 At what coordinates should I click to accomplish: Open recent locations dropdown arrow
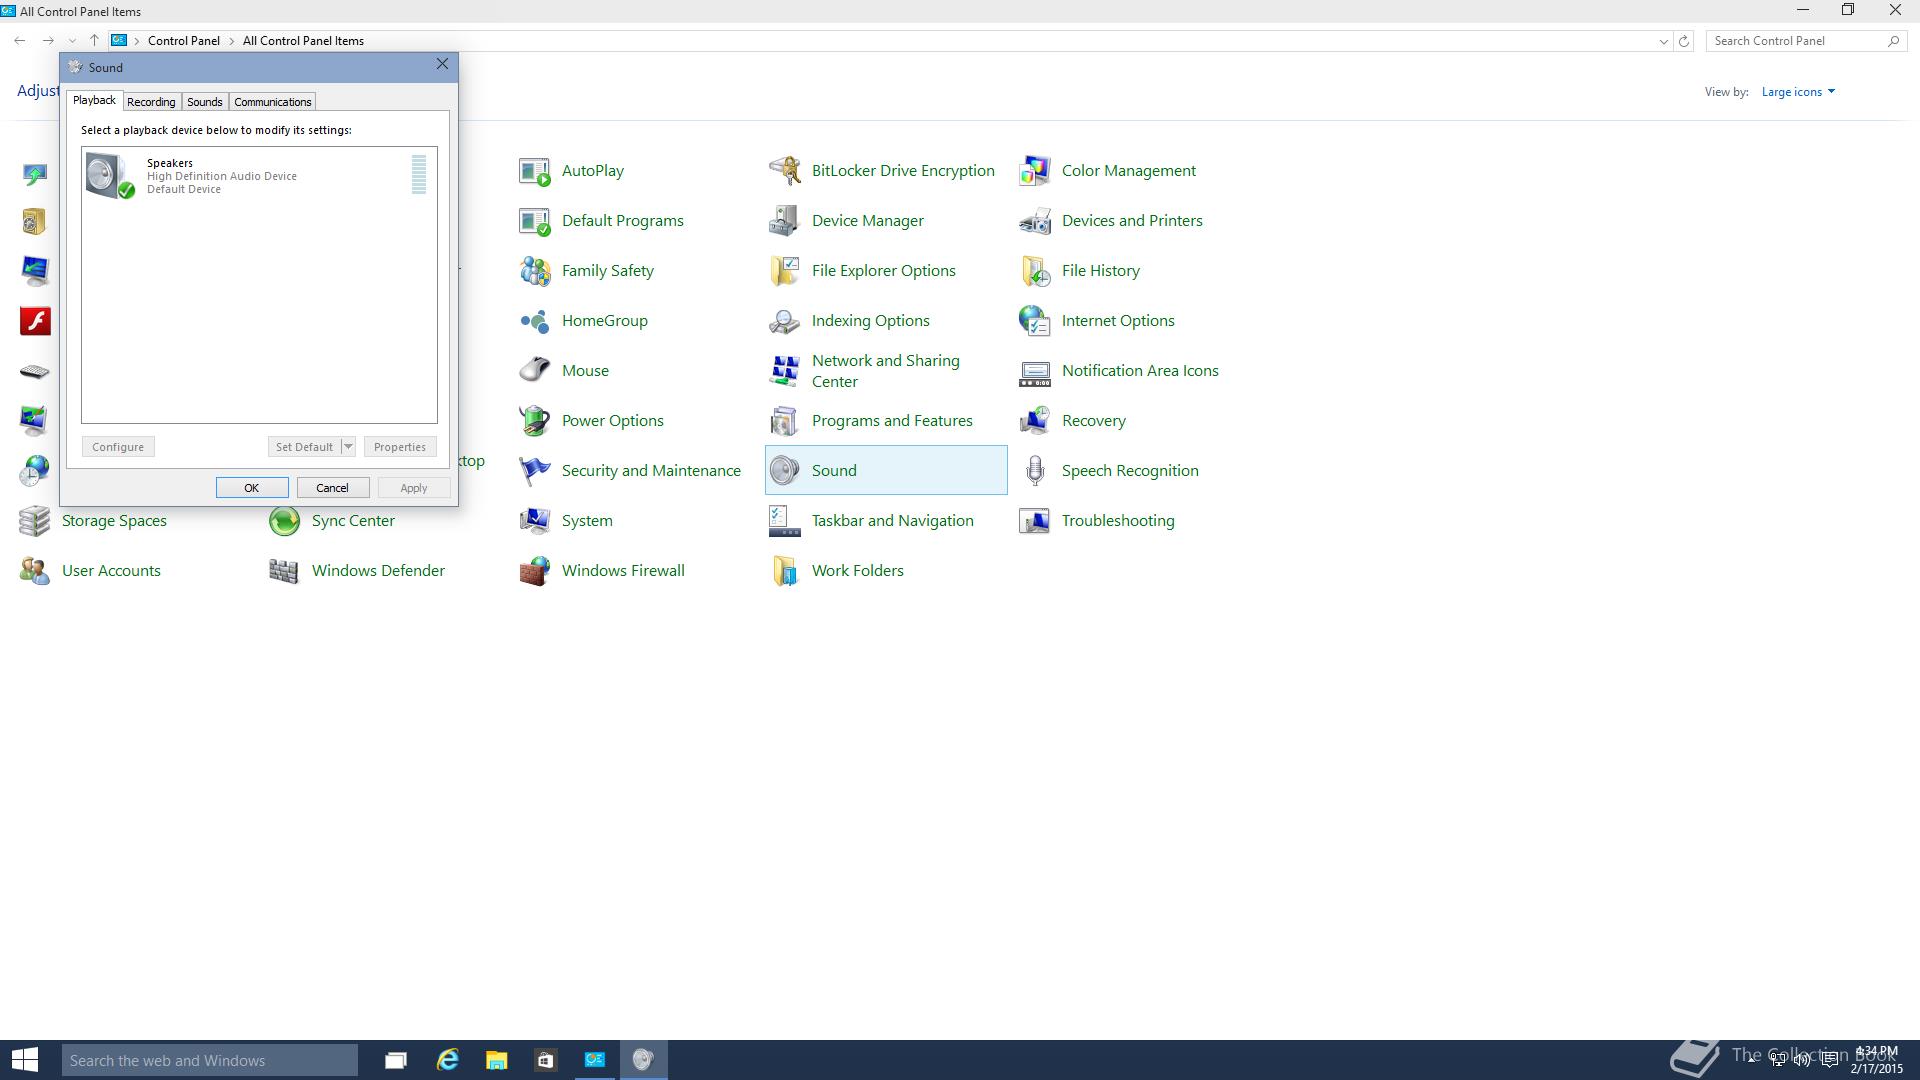pos(72,41)
